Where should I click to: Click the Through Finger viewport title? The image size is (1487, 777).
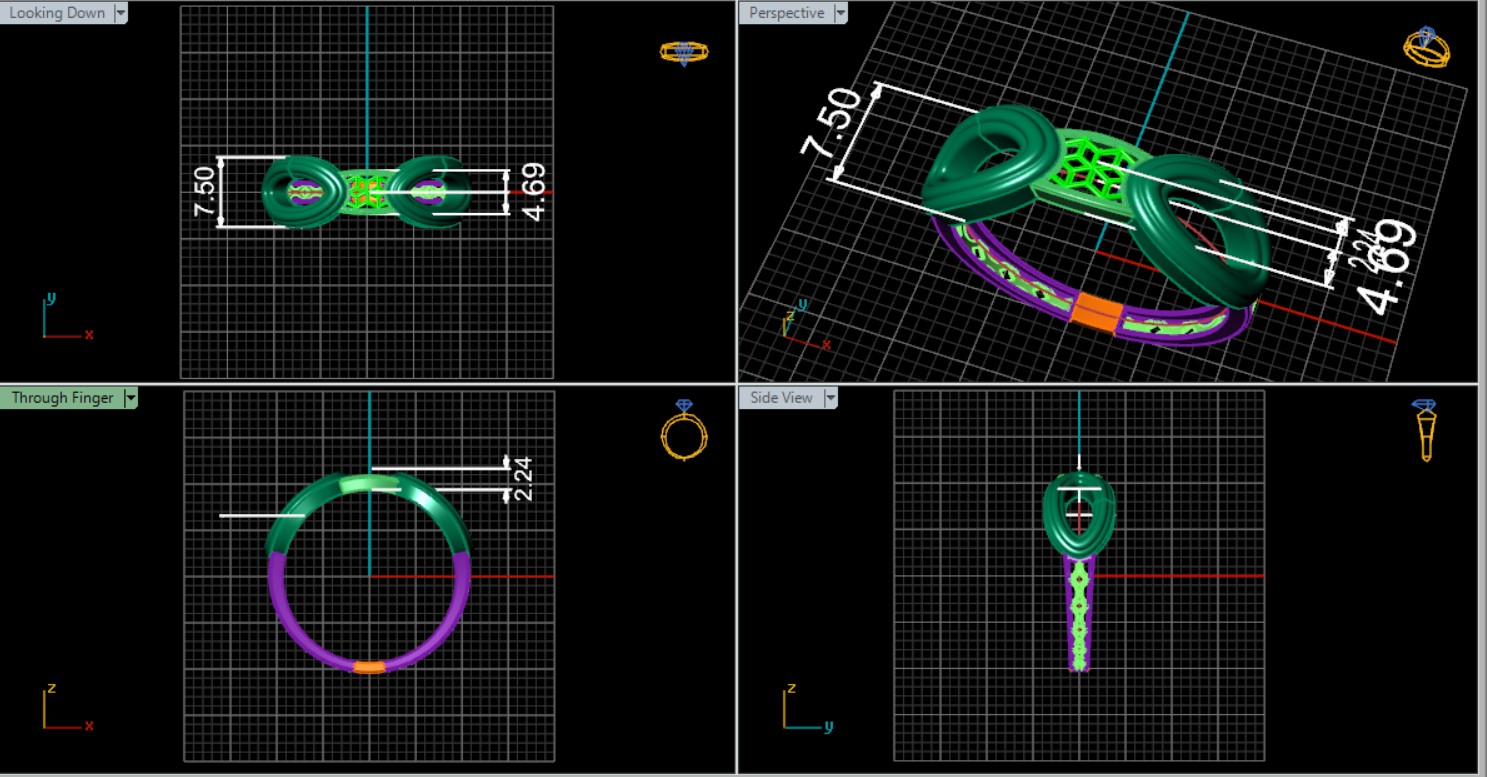pyautogui.click(x=62, y=398)
